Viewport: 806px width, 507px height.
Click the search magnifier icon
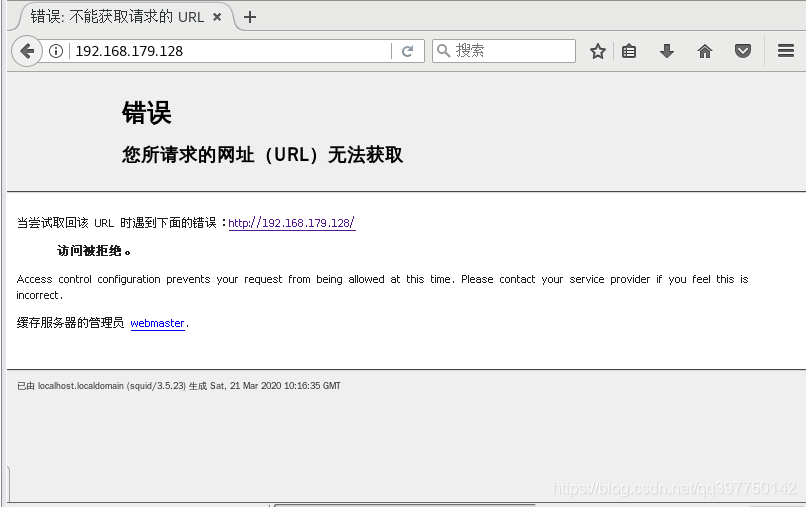point(443,50)
